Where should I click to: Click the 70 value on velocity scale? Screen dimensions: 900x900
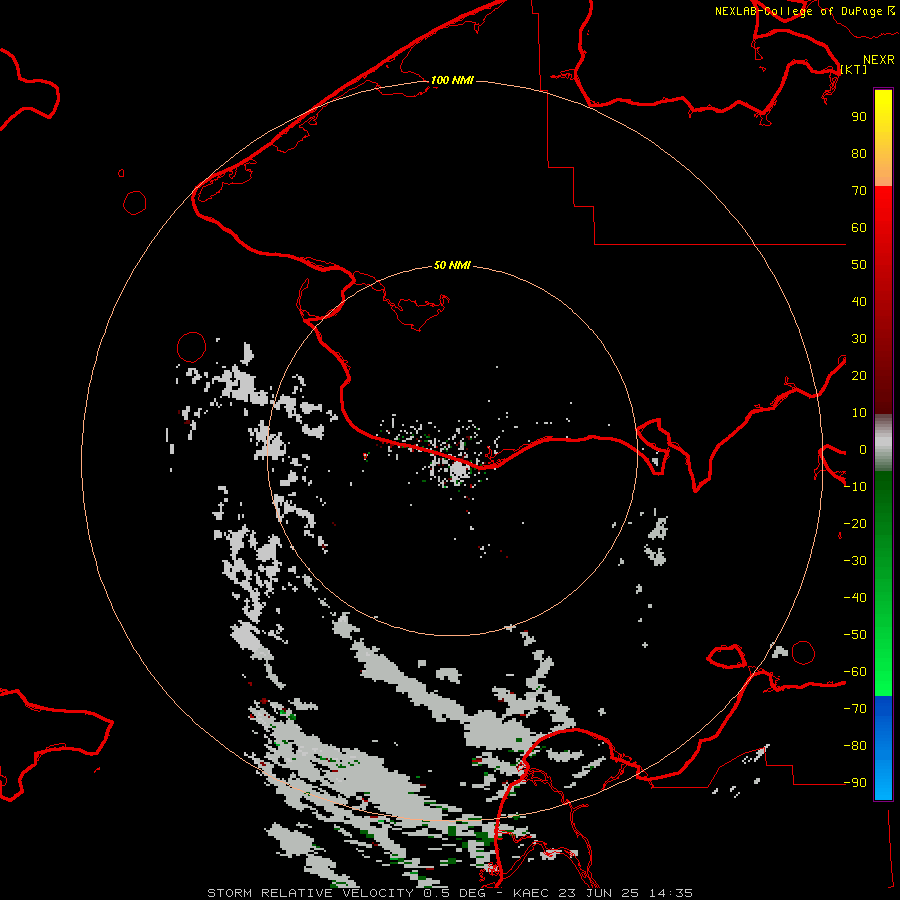coord(859,191)
